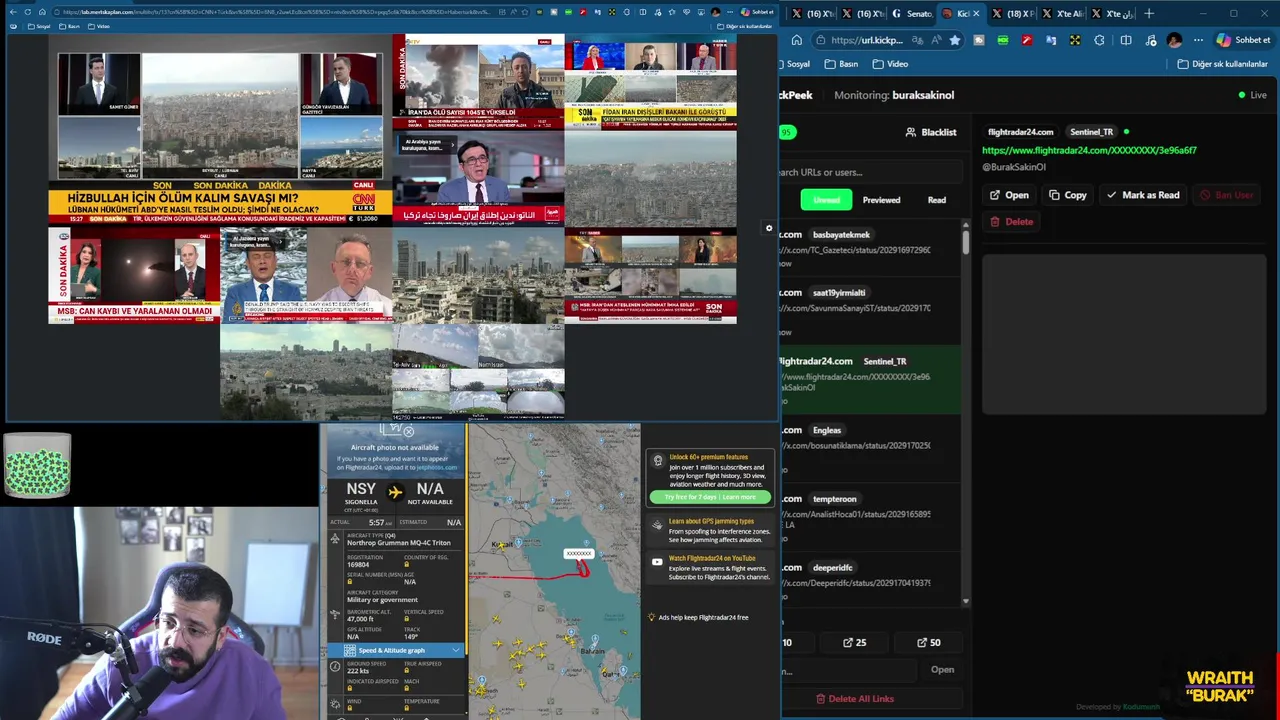Click the yellow cross-arrows extension icon
The image size is (1280, 720).
[1075, 40]
